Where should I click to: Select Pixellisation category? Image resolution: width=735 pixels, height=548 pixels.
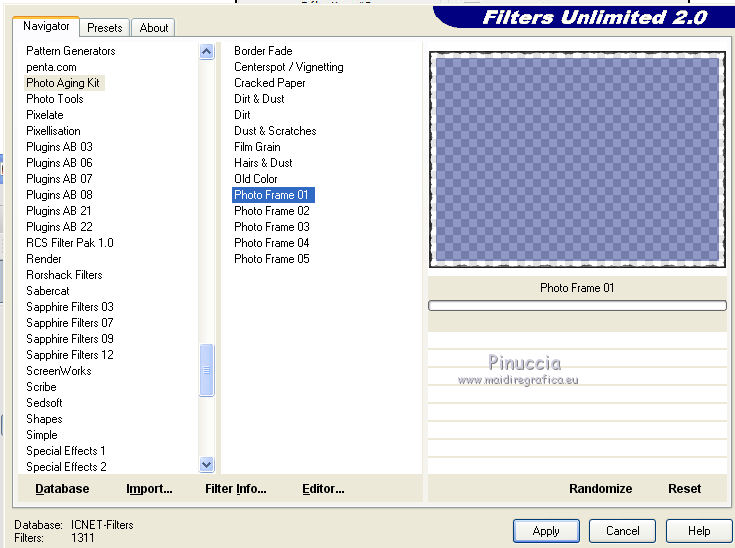pos(53,131)
